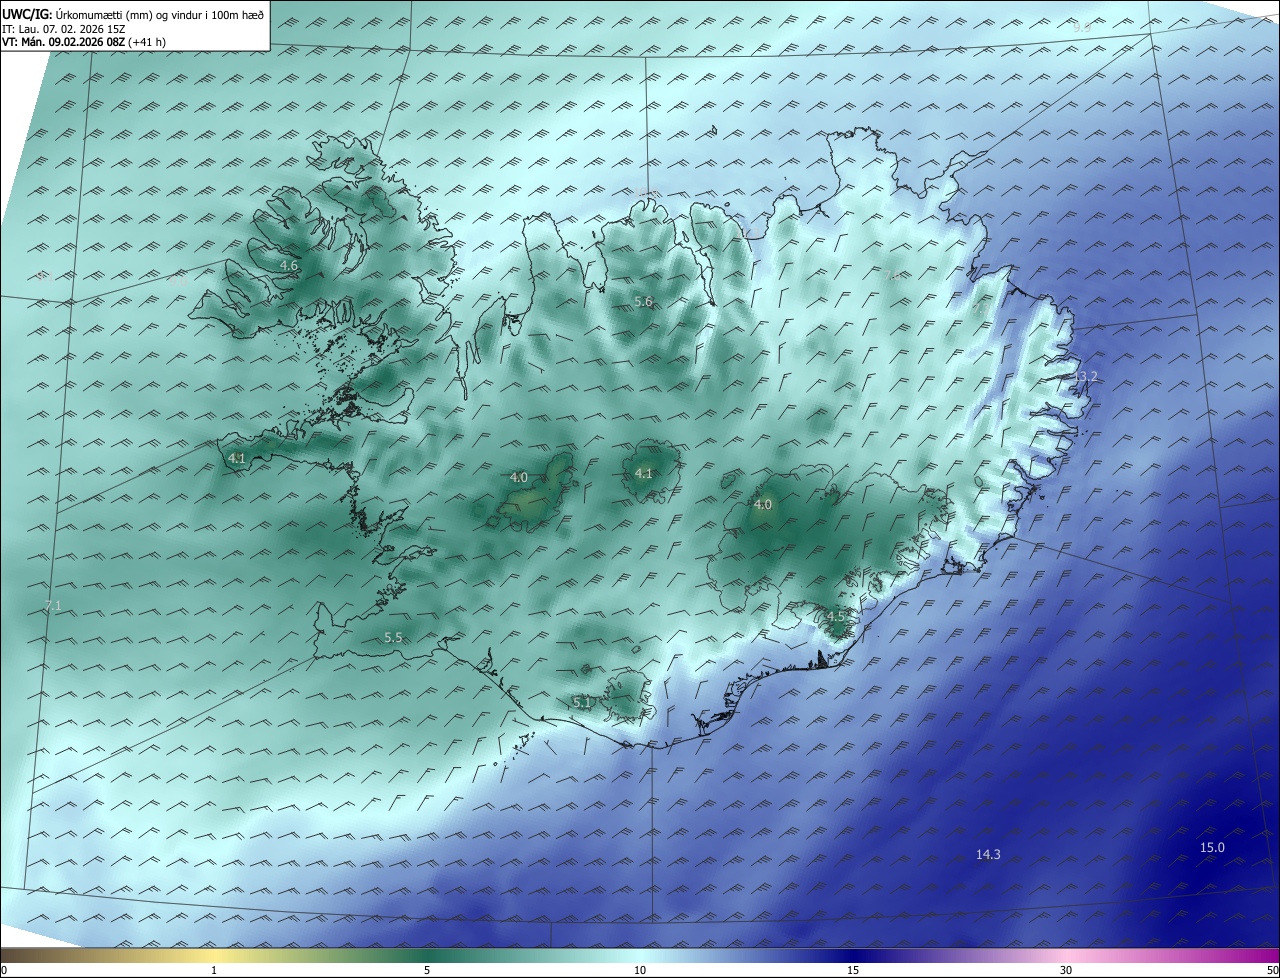Click the "4.0" value on the Langjökull glacier
Image resolution: width=1280 pixels, height=978 pixels.
pyautogui.click(x=518, y=478)
